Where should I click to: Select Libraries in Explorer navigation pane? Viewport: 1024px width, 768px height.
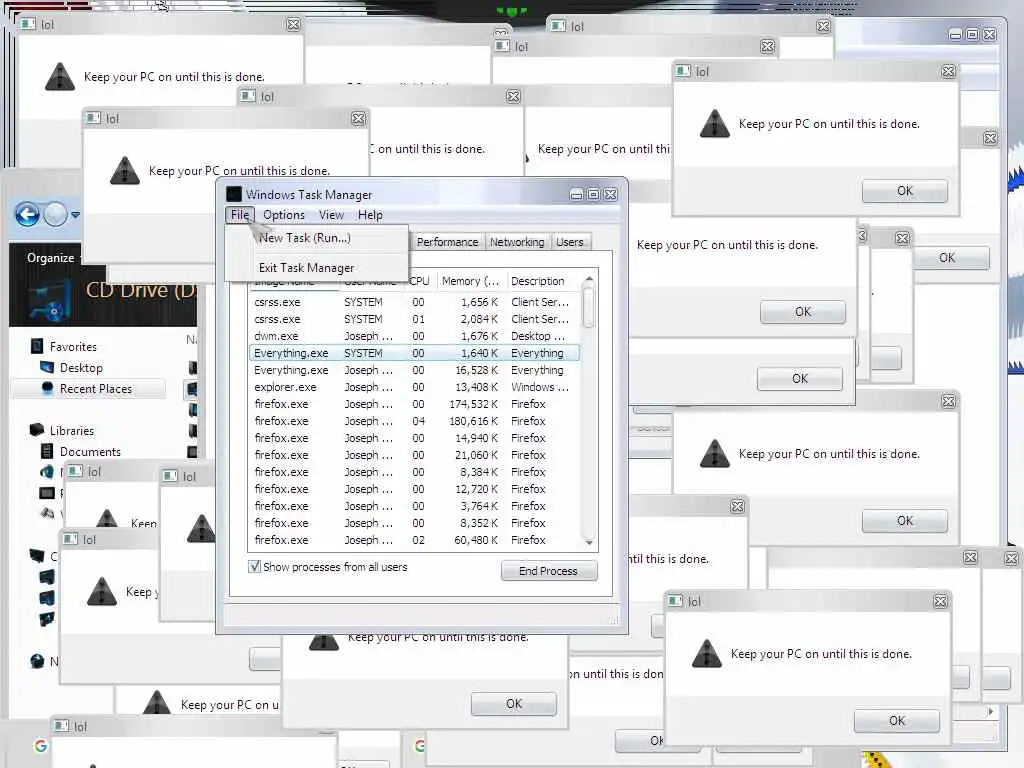click(x=72, y=431)
